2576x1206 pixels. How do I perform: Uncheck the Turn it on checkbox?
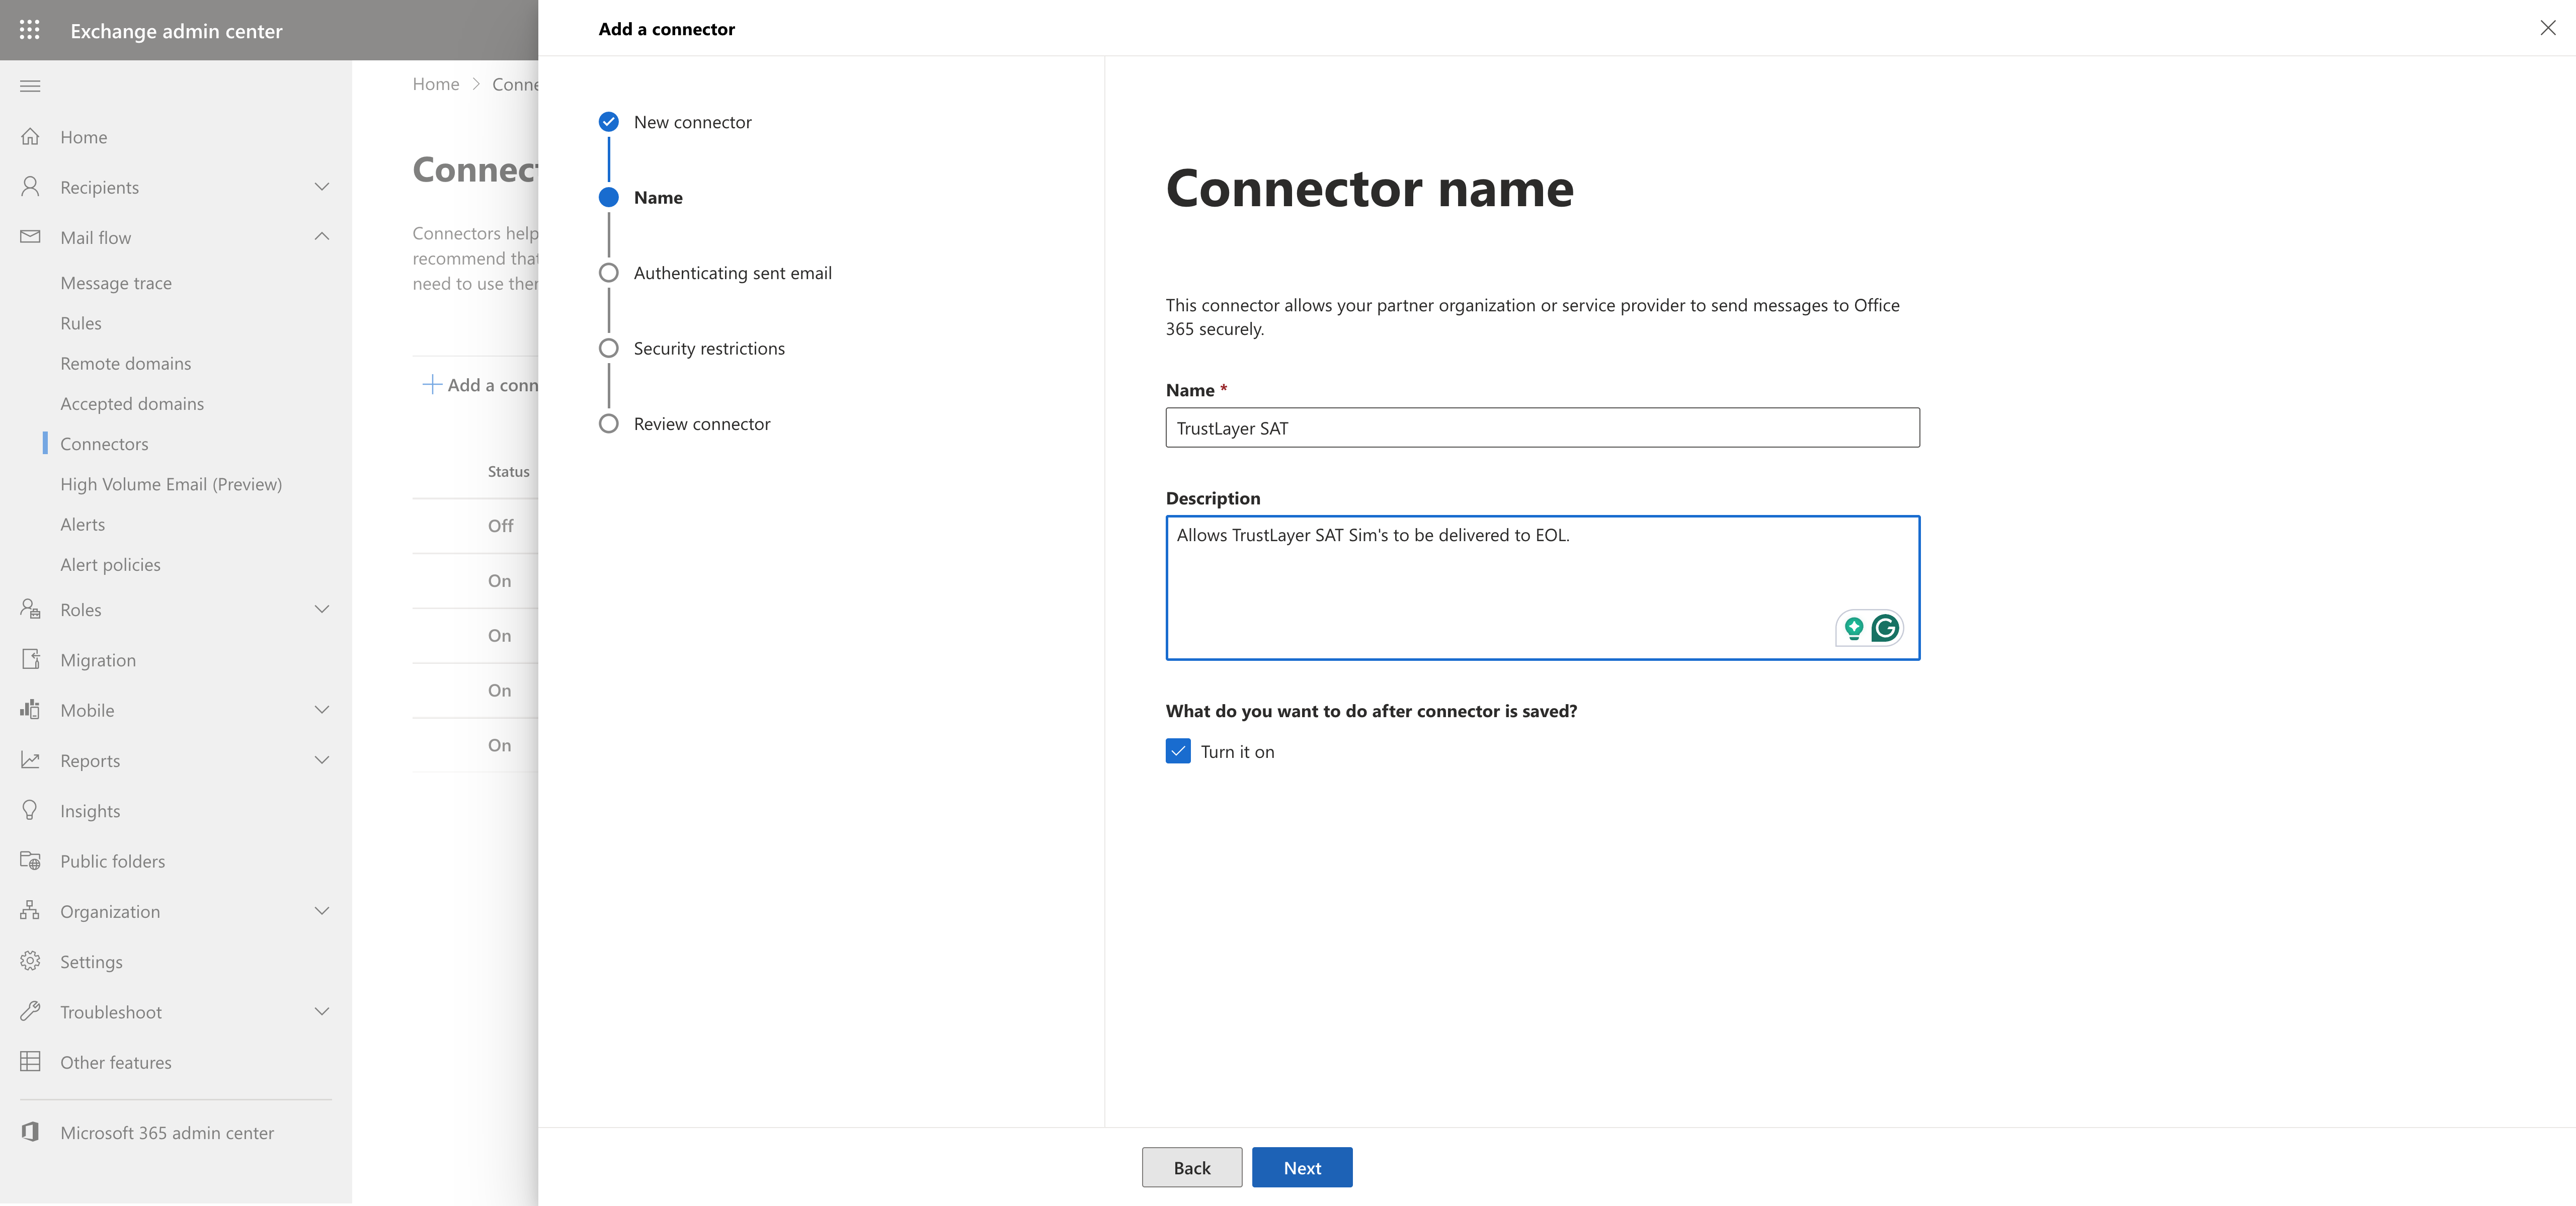coord(1178,751)
